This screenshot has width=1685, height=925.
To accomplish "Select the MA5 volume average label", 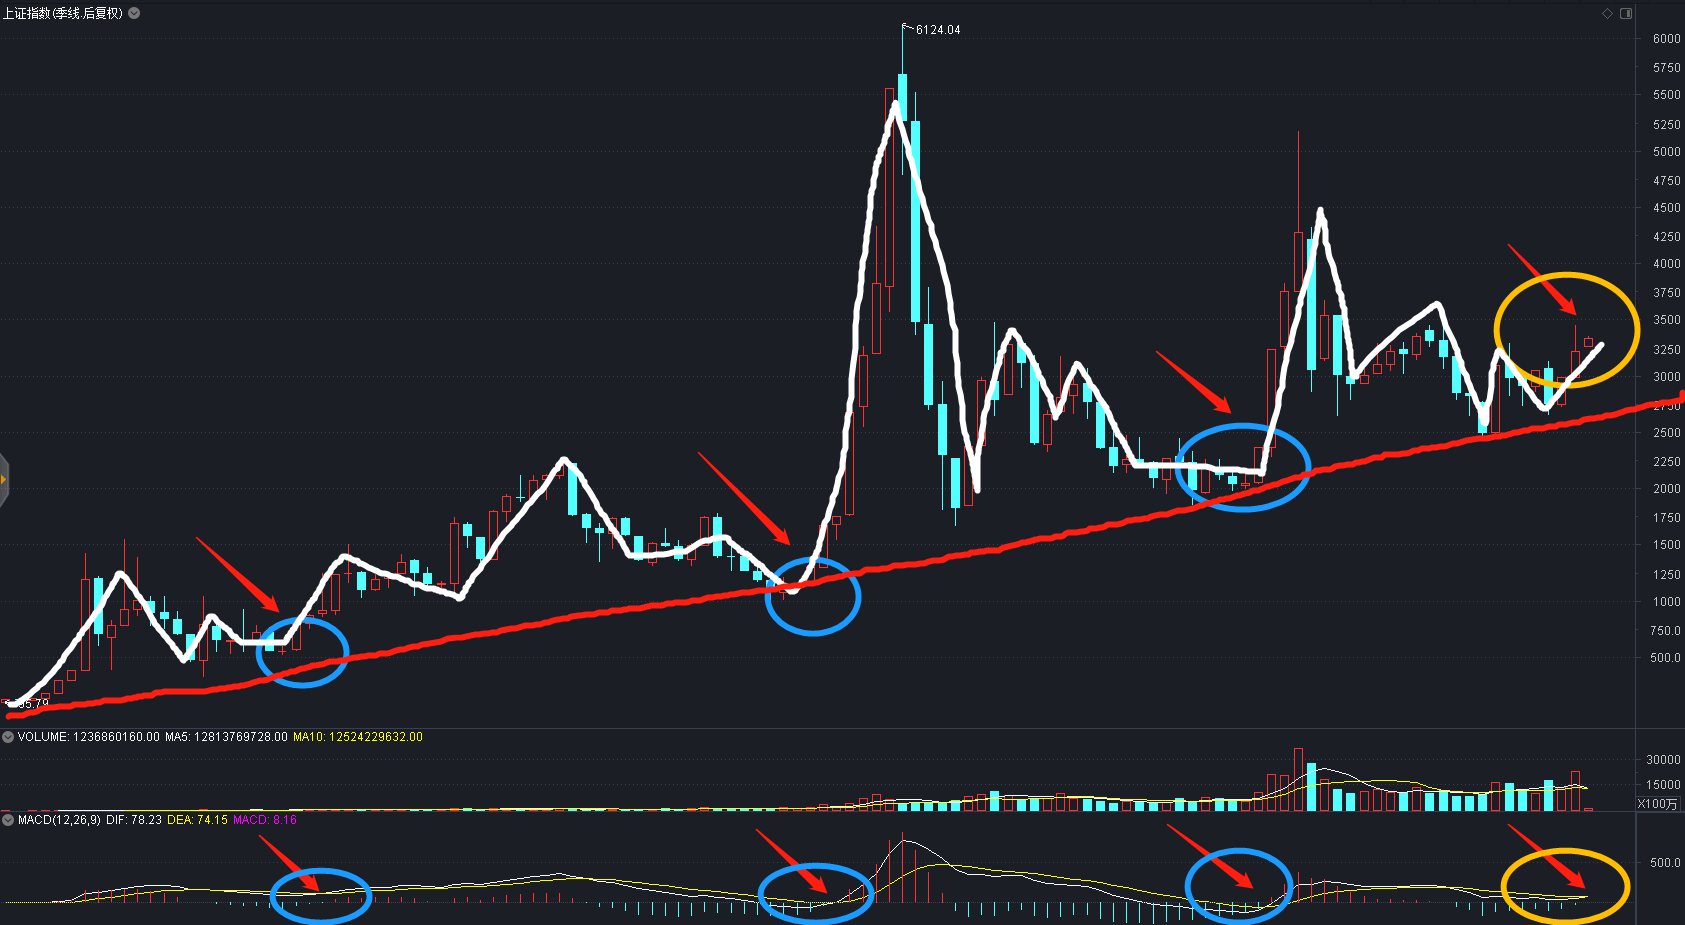I will (226, 737).
